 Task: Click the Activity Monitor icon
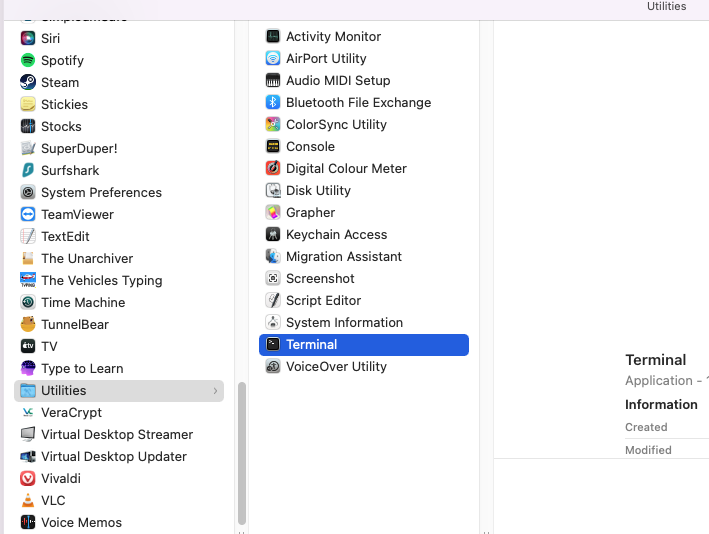pos(273,36)
